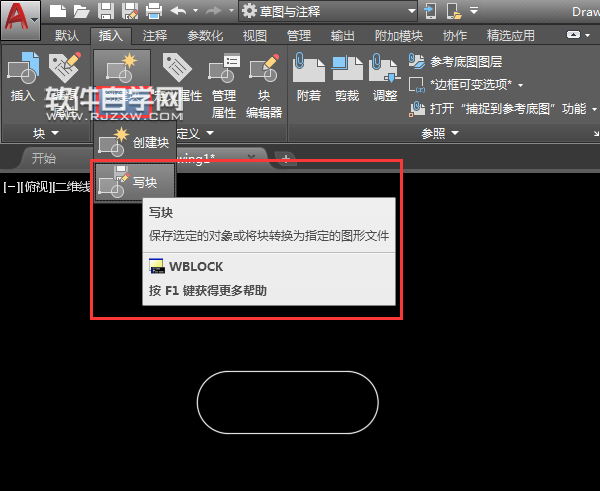Click the save to mobile device icon
The height and width of the screenshot is (491, 600).
click(454, 11)
